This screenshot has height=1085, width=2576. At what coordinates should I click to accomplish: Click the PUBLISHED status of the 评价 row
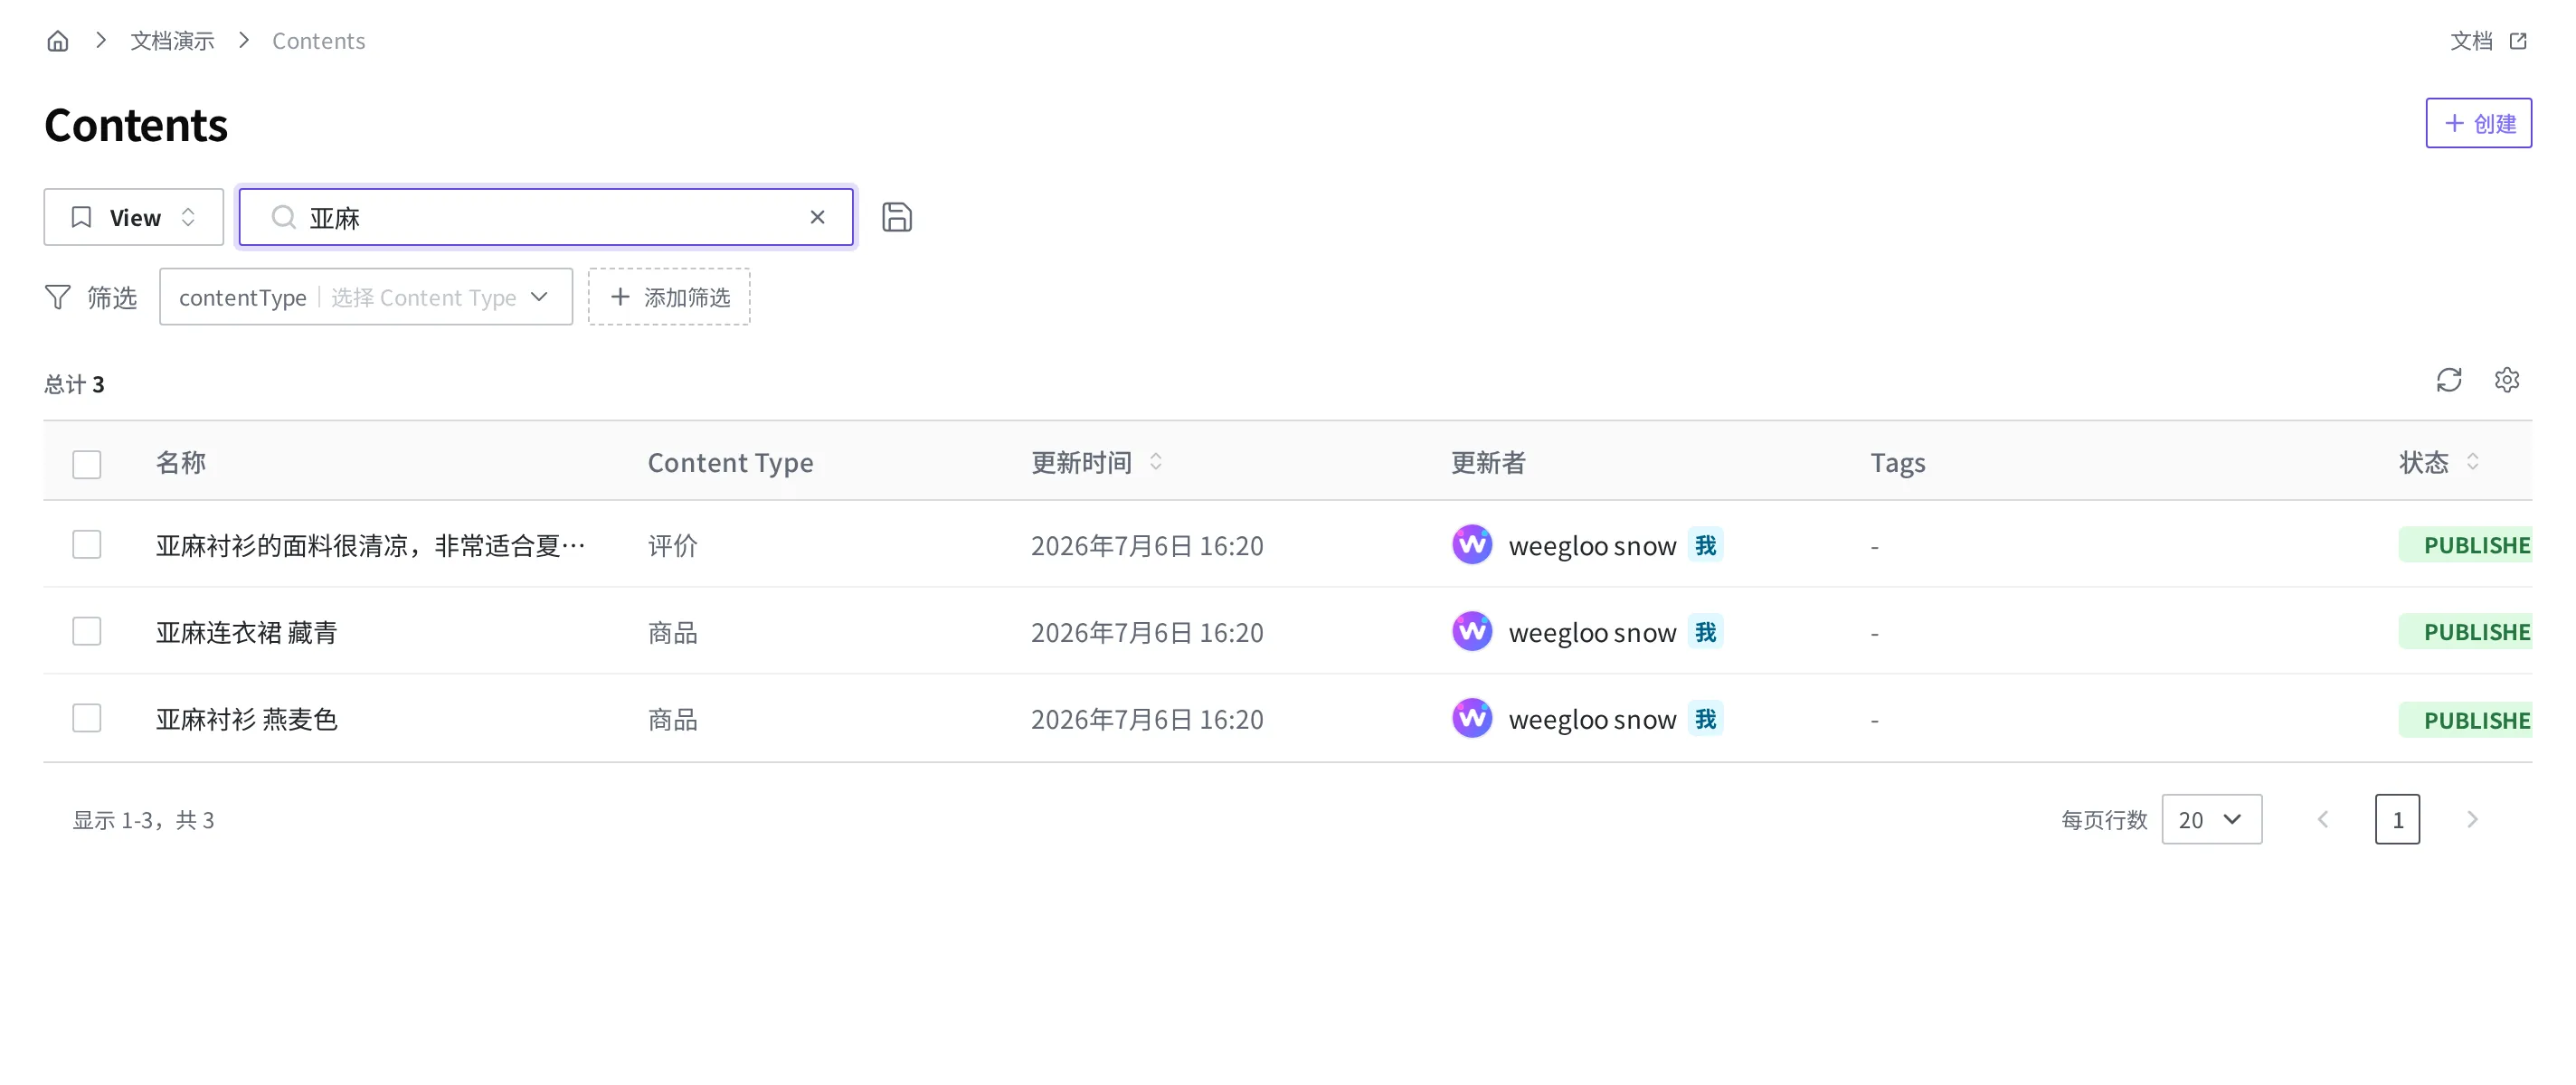[2465, 545]
